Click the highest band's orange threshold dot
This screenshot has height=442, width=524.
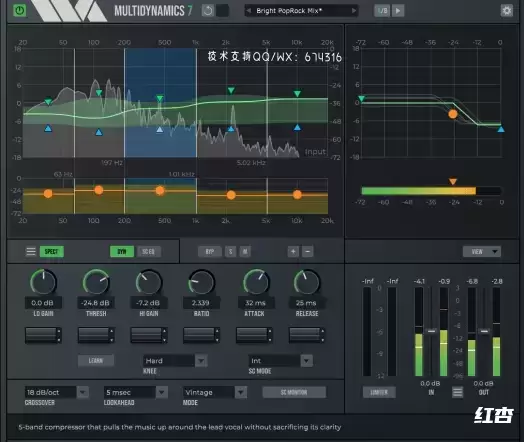297,195
